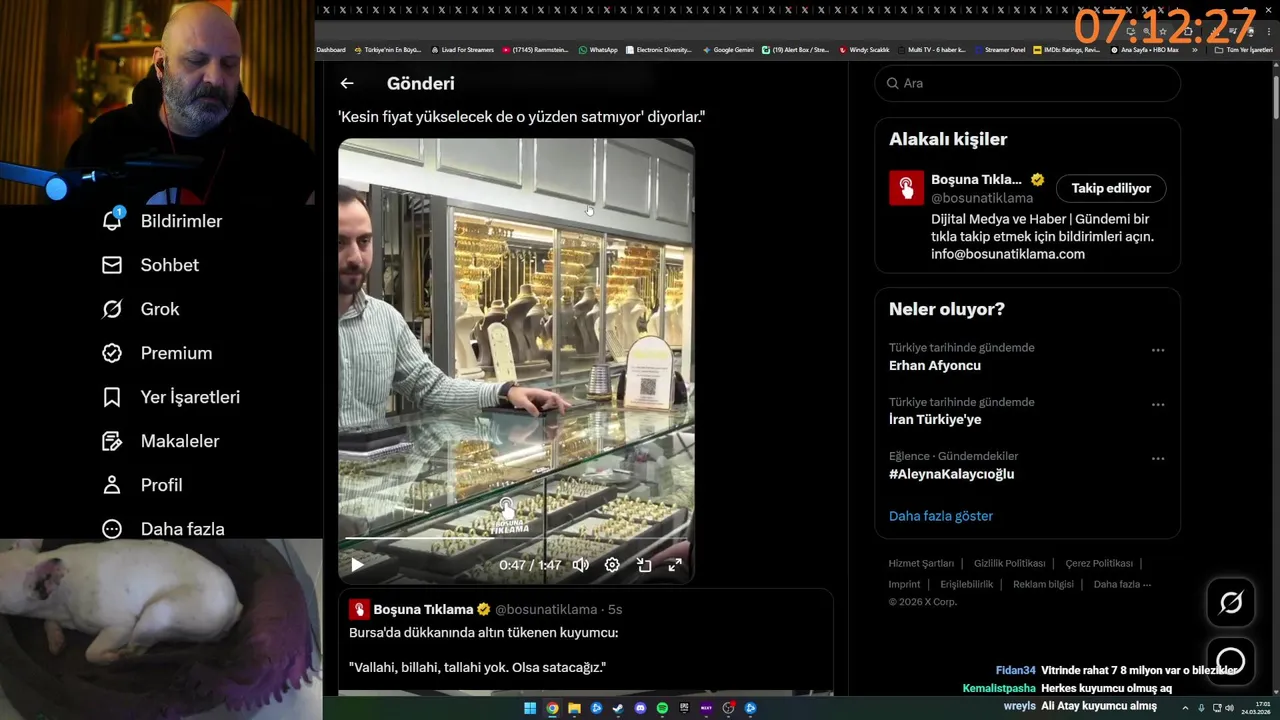
Task: Open the floating Grok button
Action: click(1231, 602)
